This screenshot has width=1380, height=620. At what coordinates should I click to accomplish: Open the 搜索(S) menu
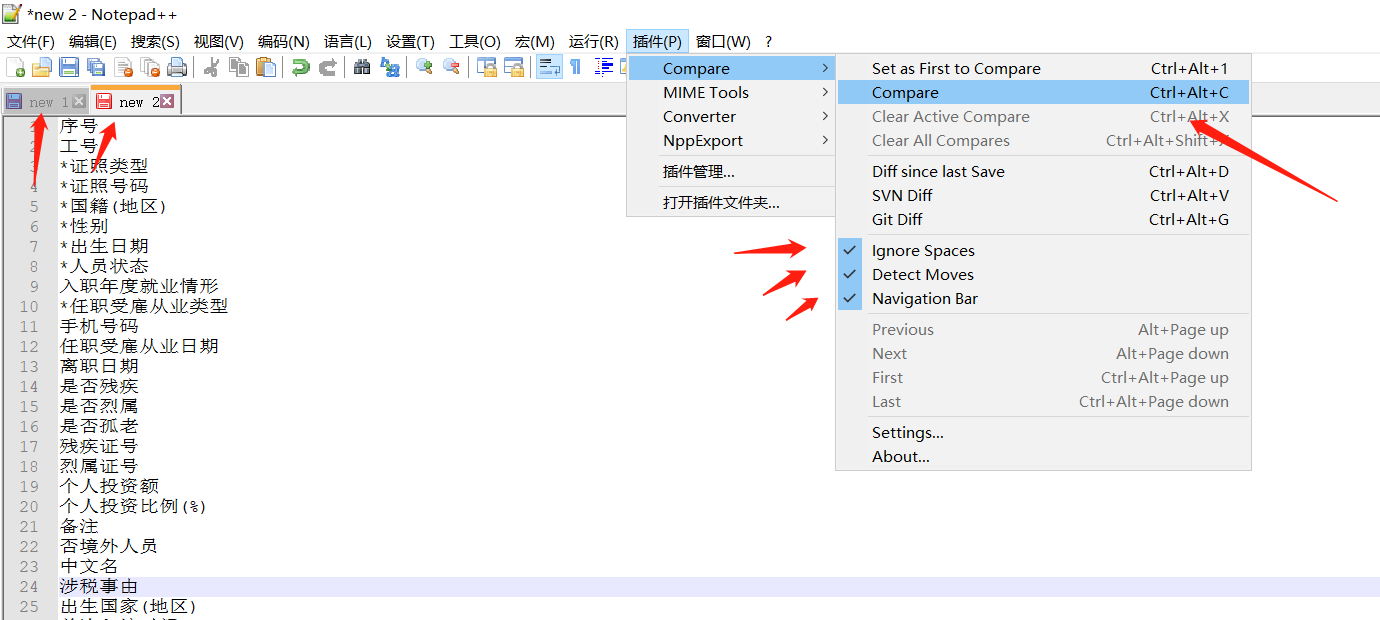click(155, 42)
